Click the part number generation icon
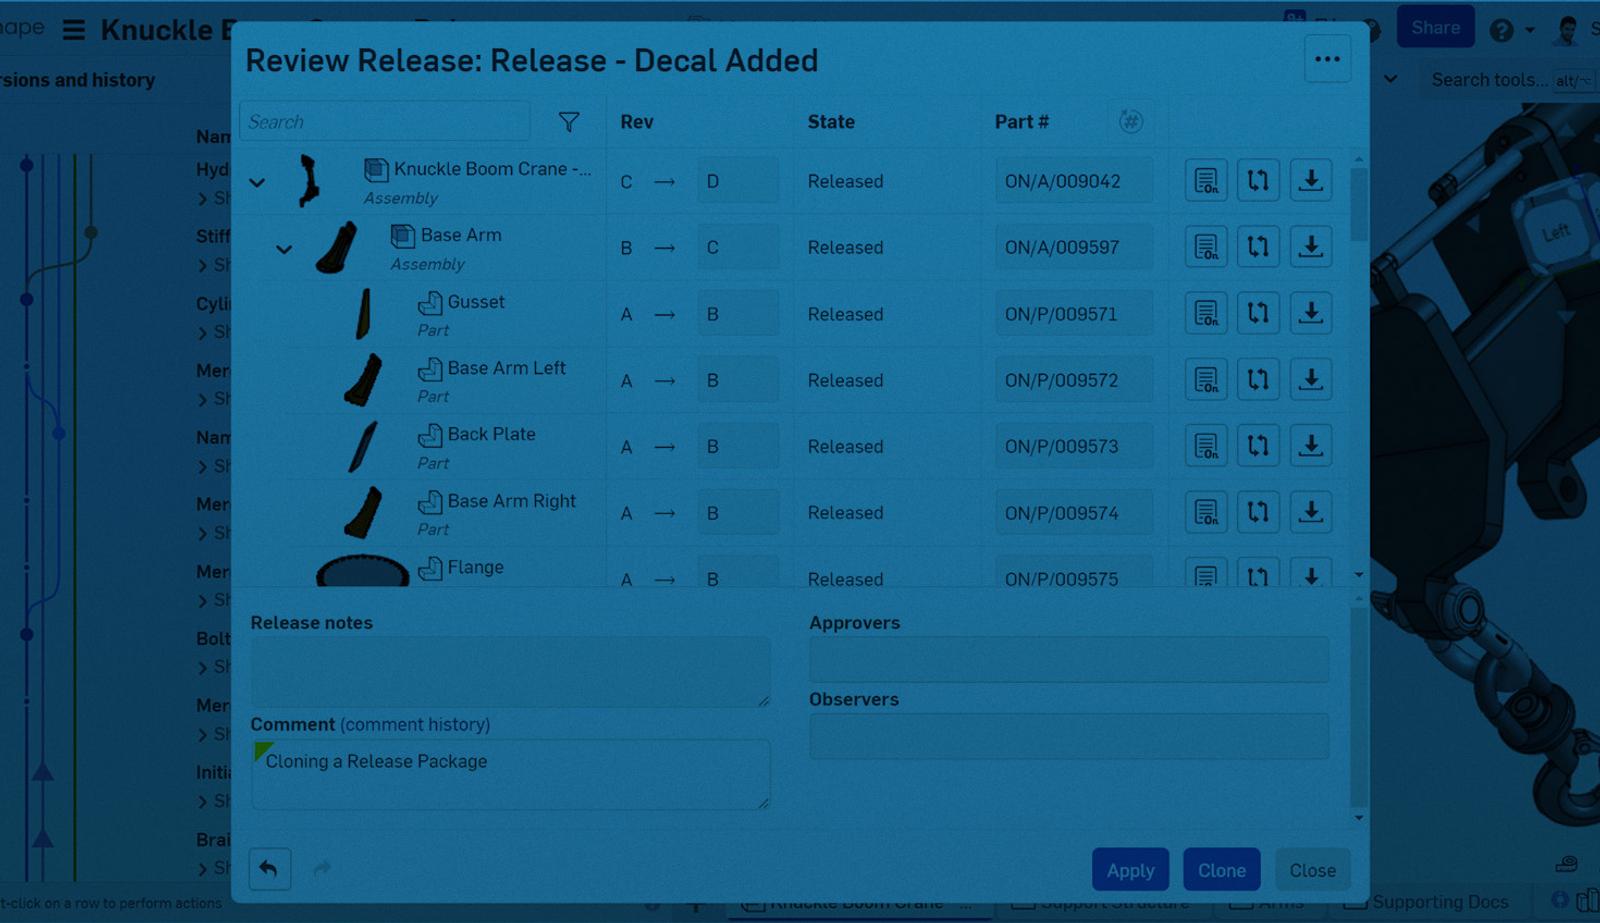This screenshot has width=1600, height=923. (1130, 122)
